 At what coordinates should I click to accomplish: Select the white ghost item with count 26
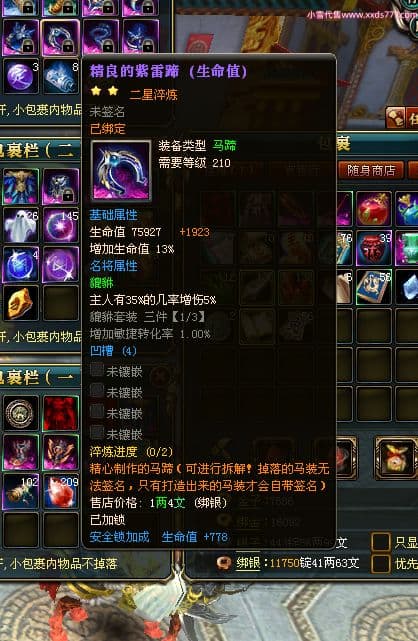click(21, 225)
